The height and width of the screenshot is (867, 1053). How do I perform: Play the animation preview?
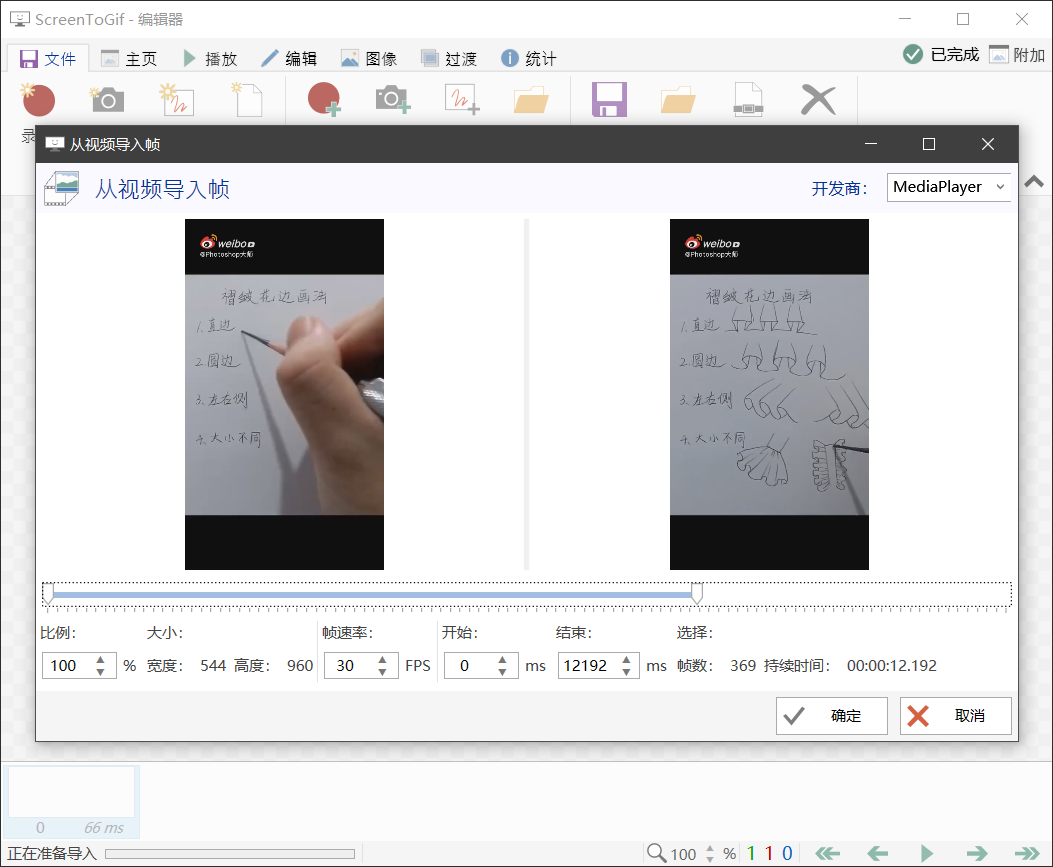coord(927,854)
